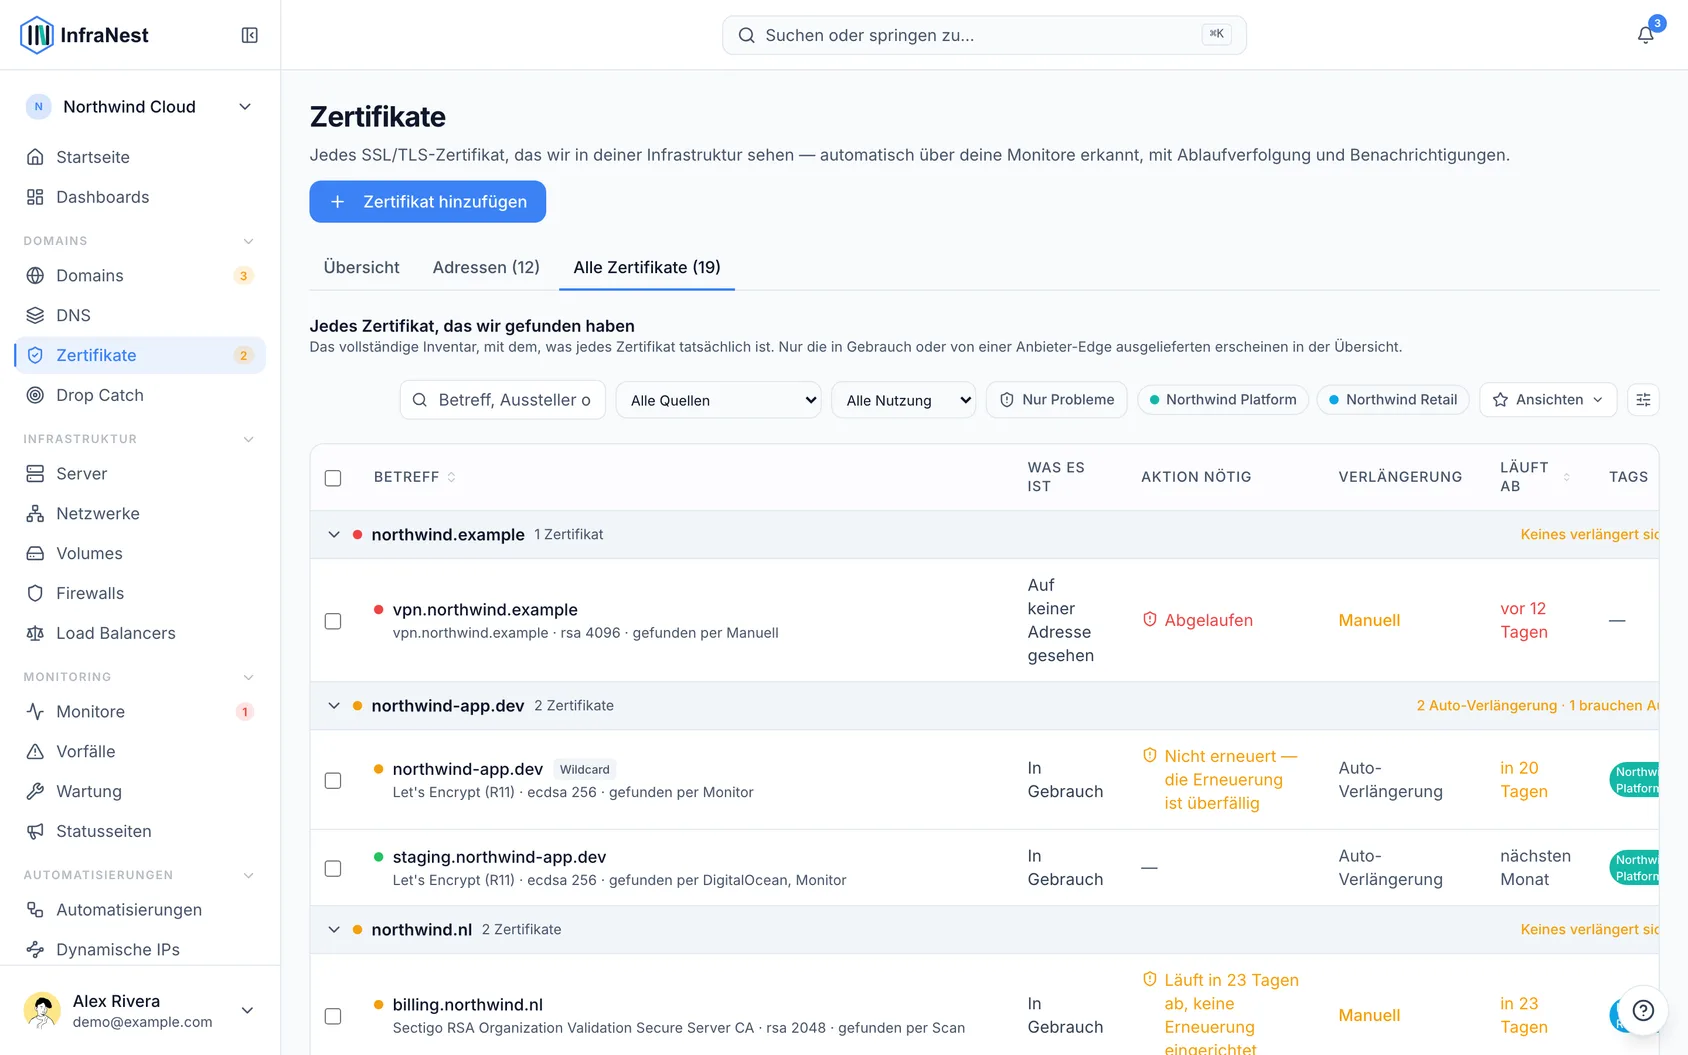1688x1055 pixels.
Task: Switch to the Übersicht tab
Action: click(361, 267)
